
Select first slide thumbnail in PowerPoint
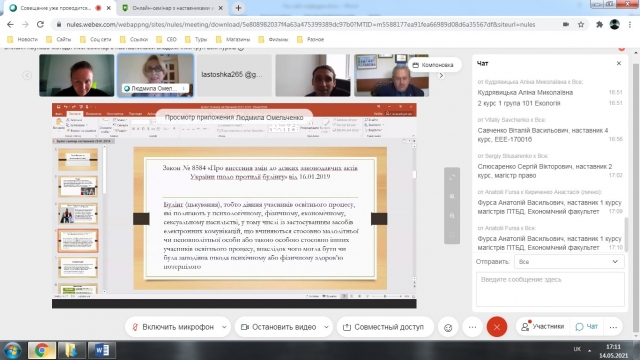78,159
